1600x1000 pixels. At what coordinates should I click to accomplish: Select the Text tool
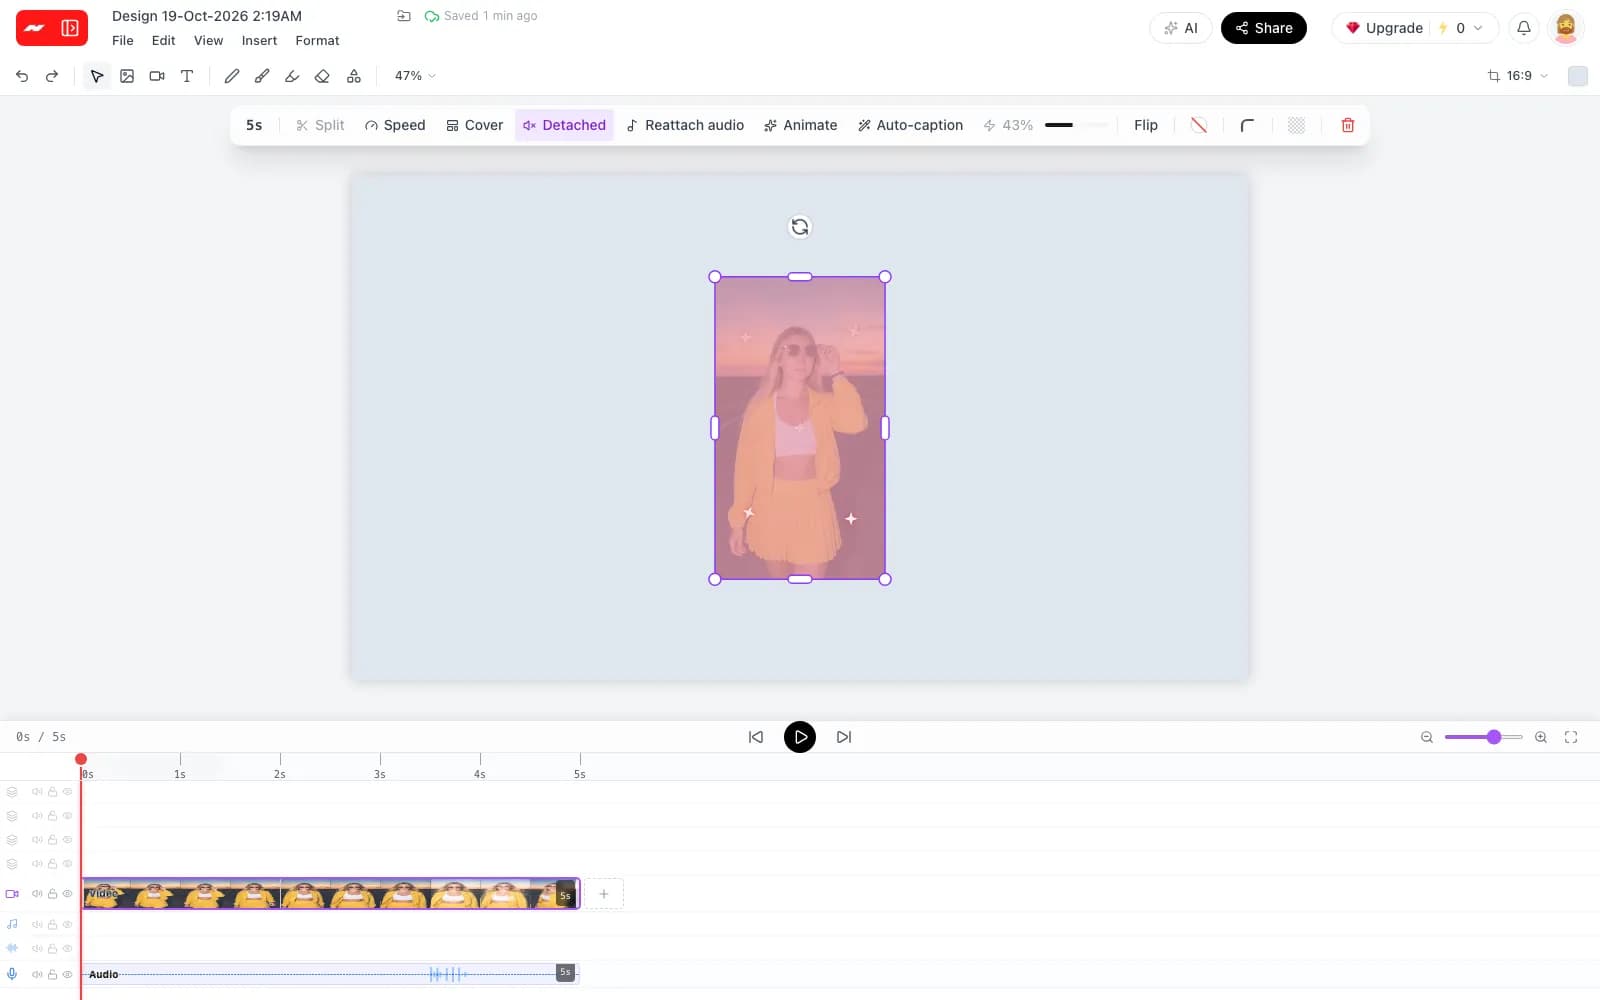187,76
